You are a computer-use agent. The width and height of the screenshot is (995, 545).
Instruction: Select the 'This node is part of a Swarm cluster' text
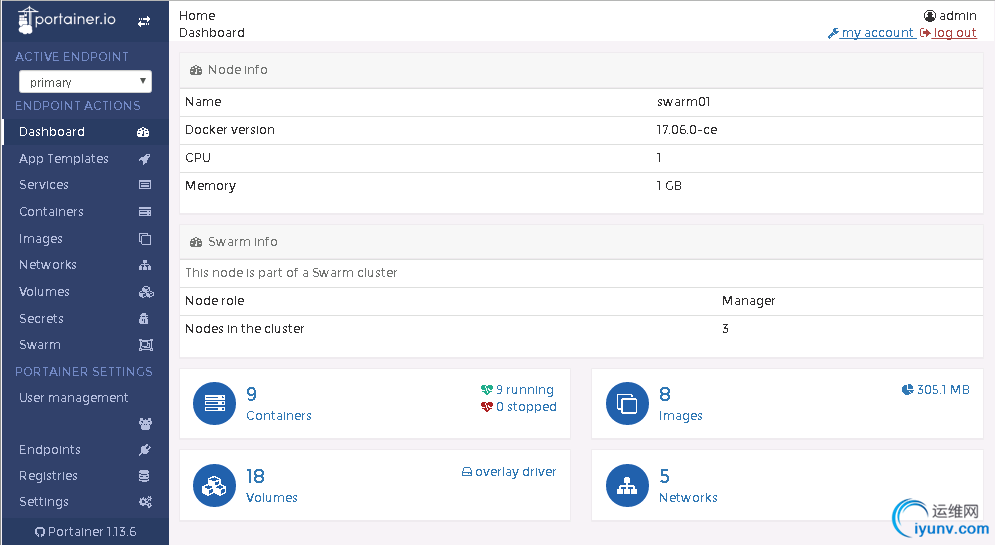[291, 273]
